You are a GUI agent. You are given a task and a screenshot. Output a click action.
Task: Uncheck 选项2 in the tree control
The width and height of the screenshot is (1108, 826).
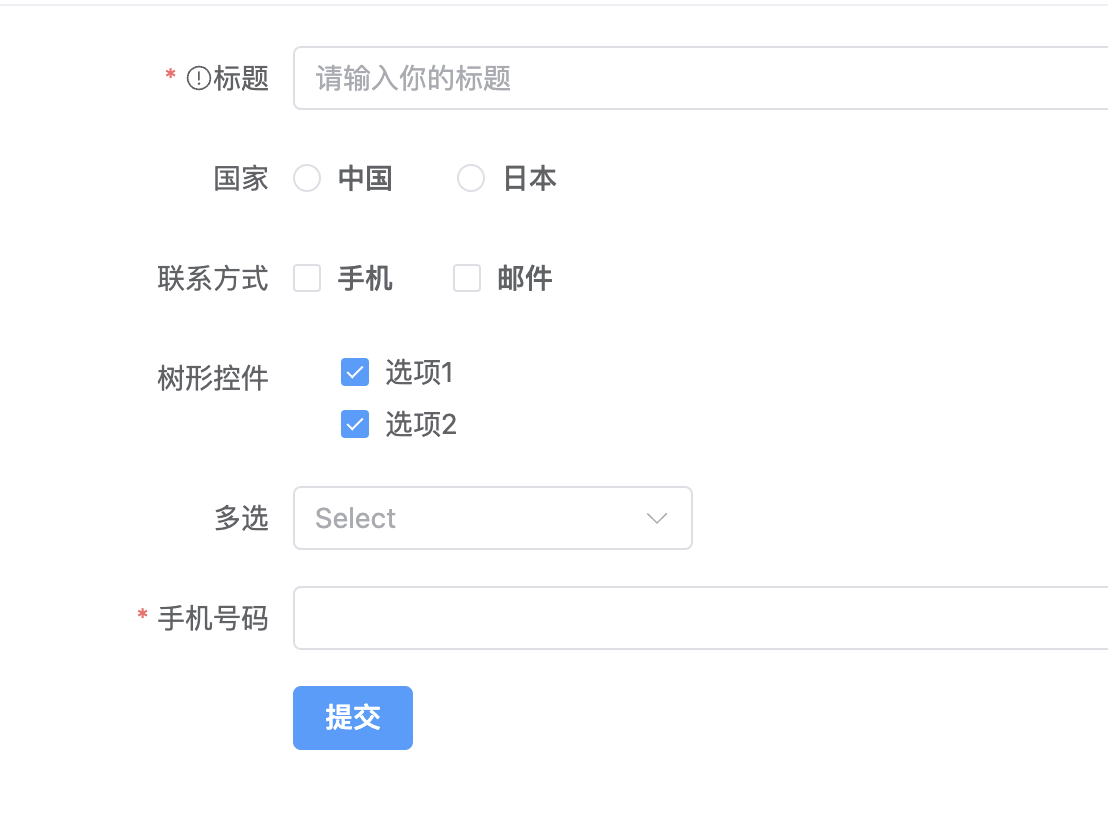click(x=355, y=424)
